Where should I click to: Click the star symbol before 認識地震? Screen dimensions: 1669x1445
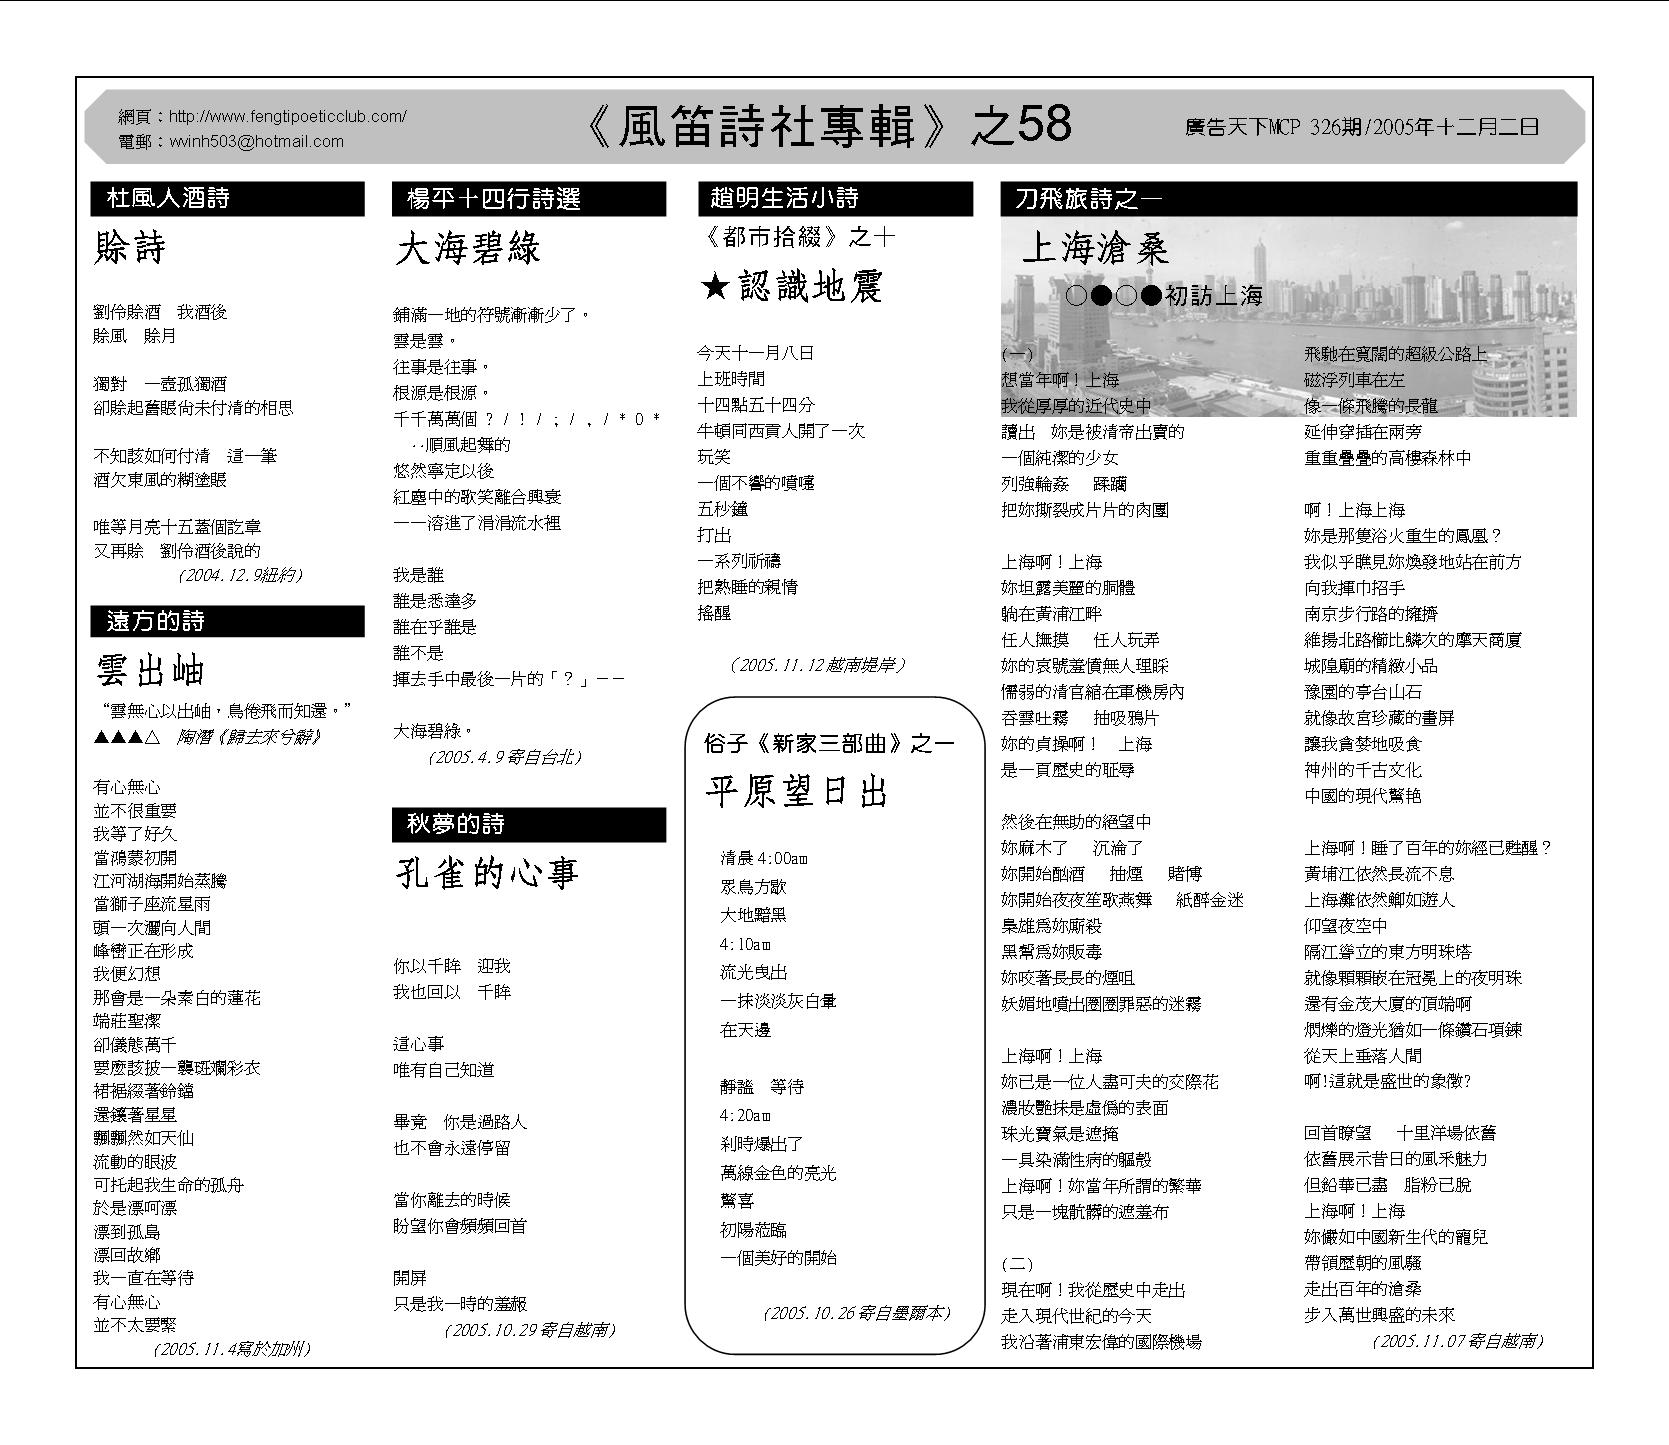pos(714,289)
